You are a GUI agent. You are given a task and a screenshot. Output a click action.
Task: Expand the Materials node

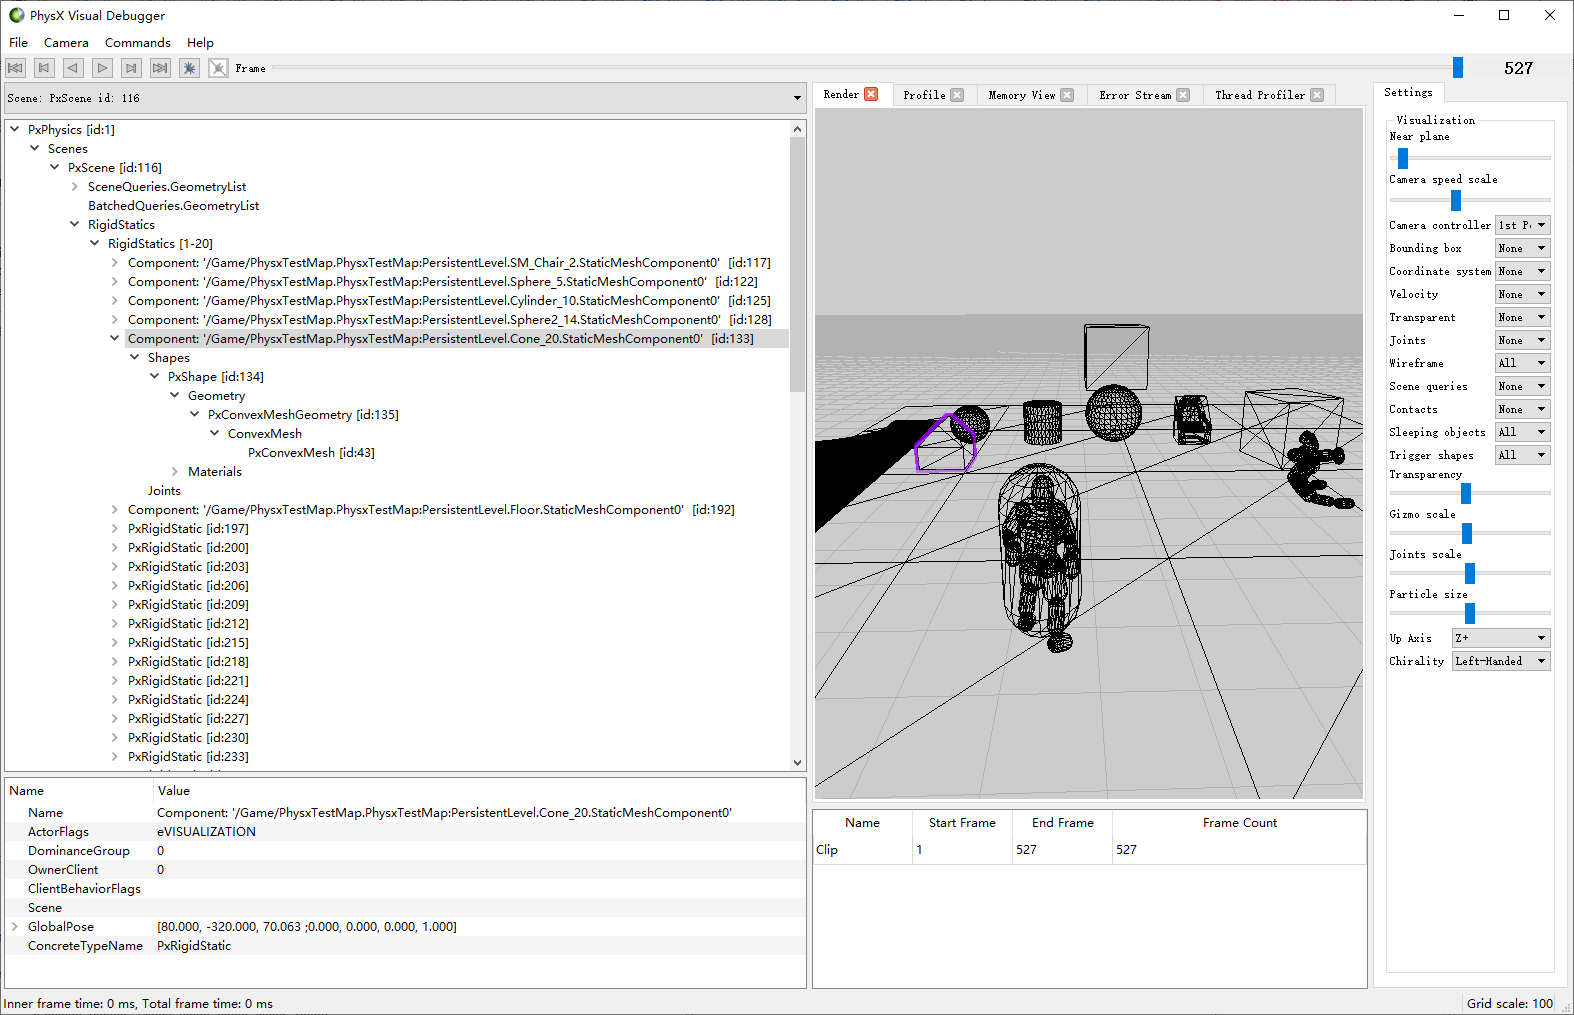[x=175, y=471]
